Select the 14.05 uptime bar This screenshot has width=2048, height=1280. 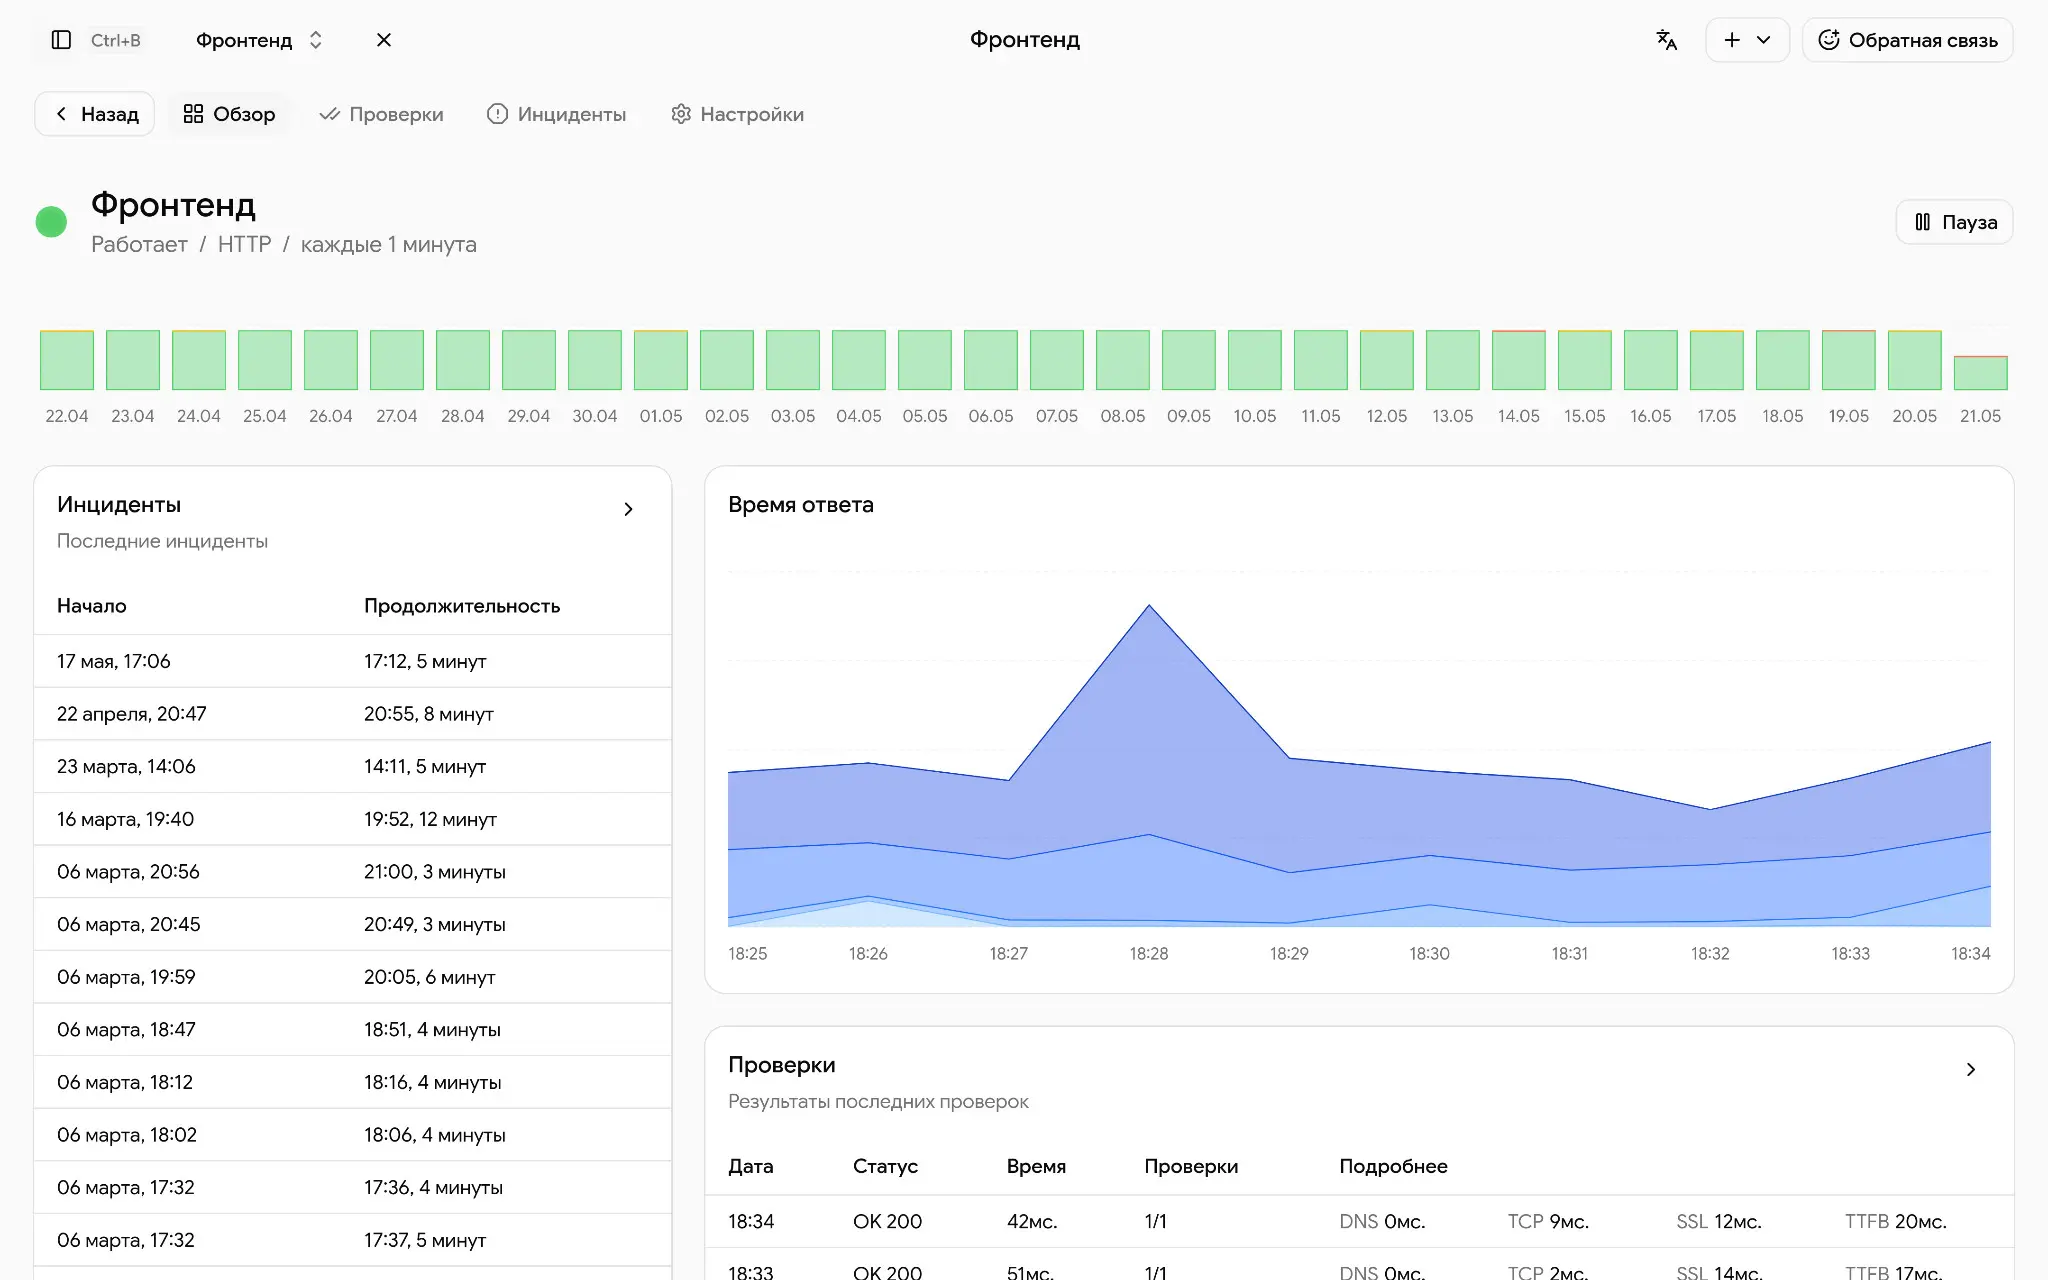pos(1519,359)
